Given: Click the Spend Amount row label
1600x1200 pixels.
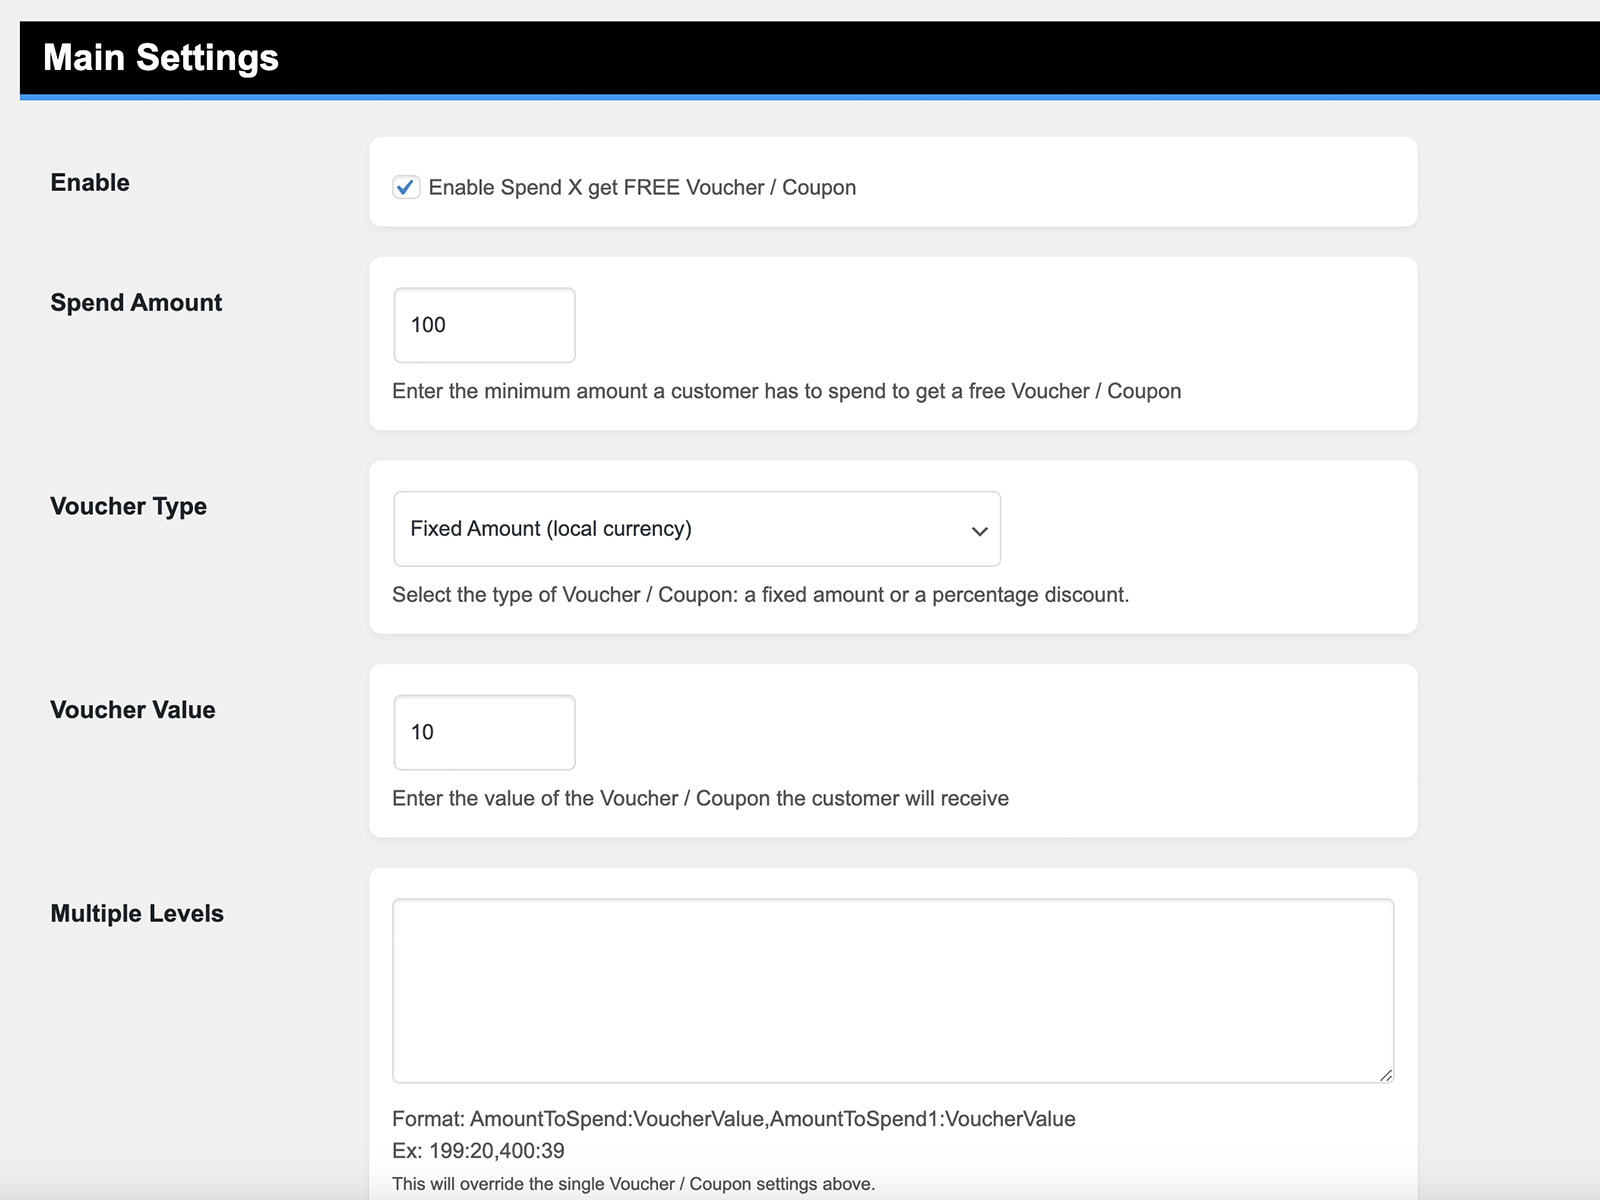Looking at the screenshot, I should pyautogui.click(x=136, y=303).
